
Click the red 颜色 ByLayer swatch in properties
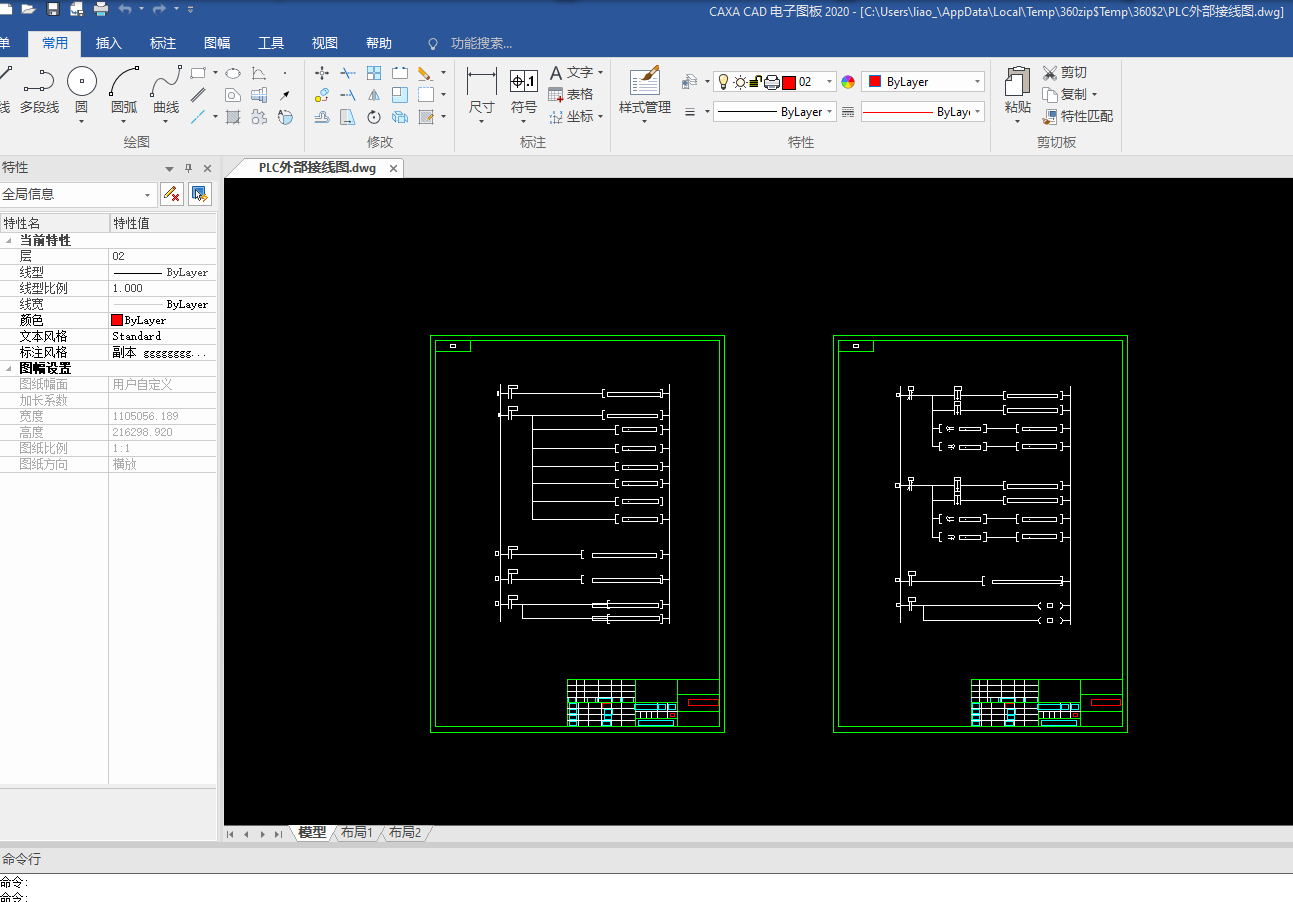[117, 321]
